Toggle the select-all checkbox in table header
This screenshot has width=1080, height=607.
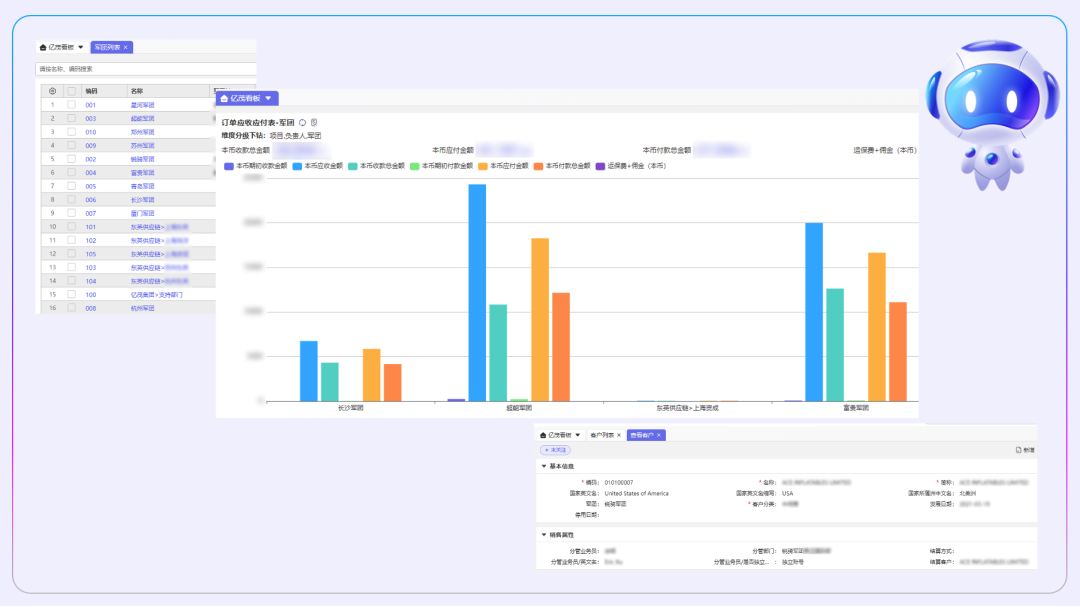(71, 91)
